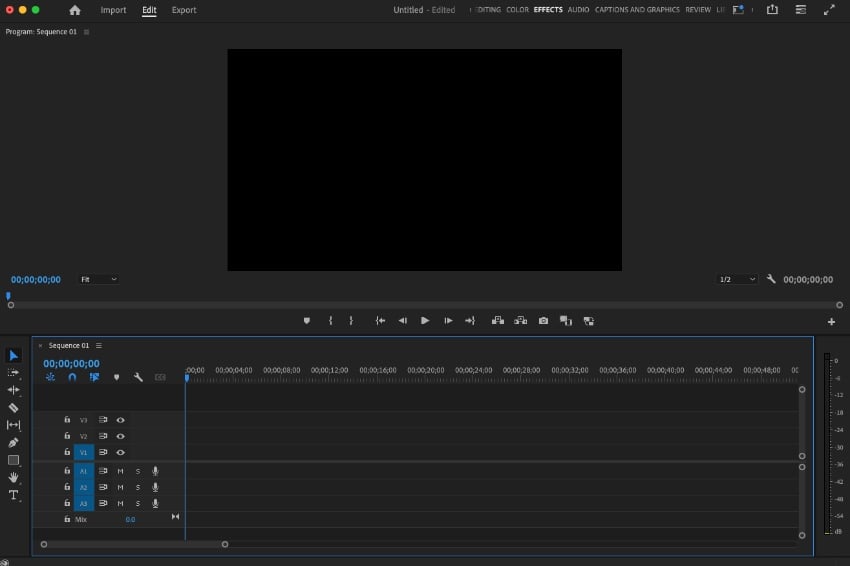
Task: Select the Type tool
Action: [14, 495]
